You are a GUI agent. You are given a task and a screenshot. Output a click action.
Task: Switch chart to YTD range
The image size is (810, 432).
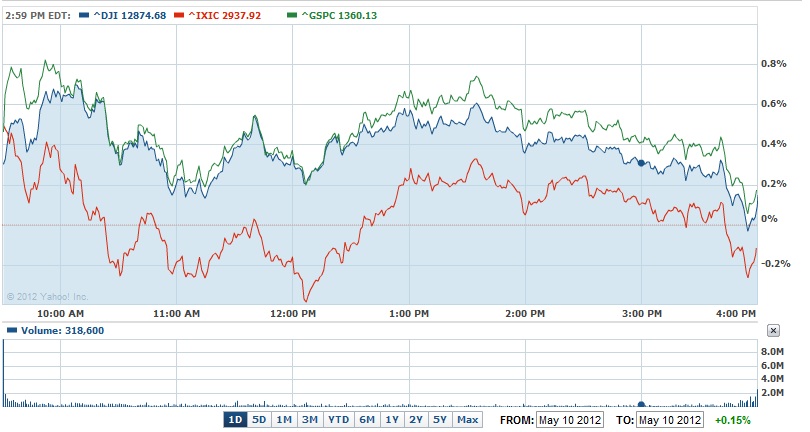click(x=338, y=419)
